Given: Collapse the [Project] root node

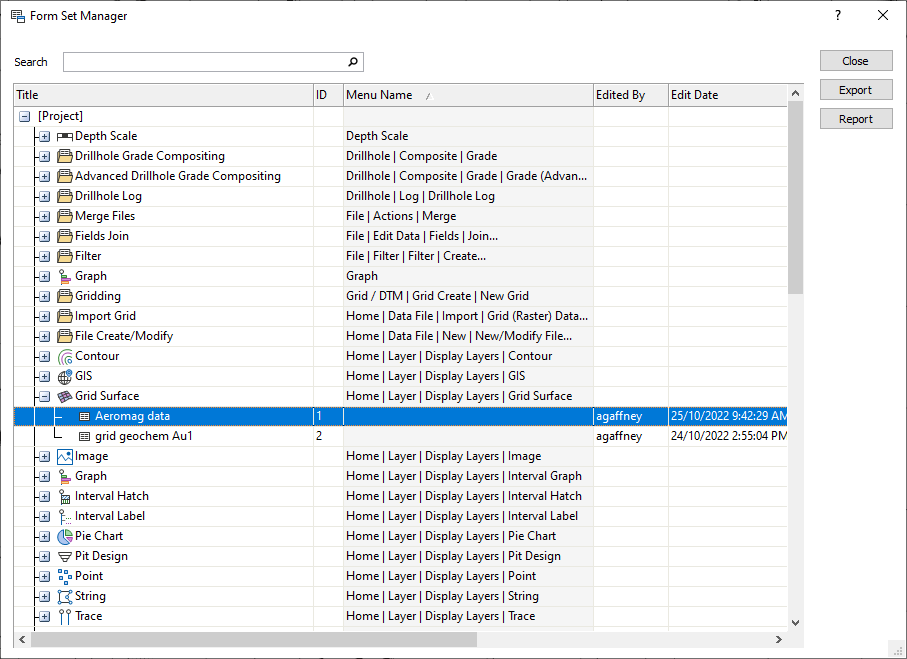Looking at the screenshot, I should pos(25,116).
